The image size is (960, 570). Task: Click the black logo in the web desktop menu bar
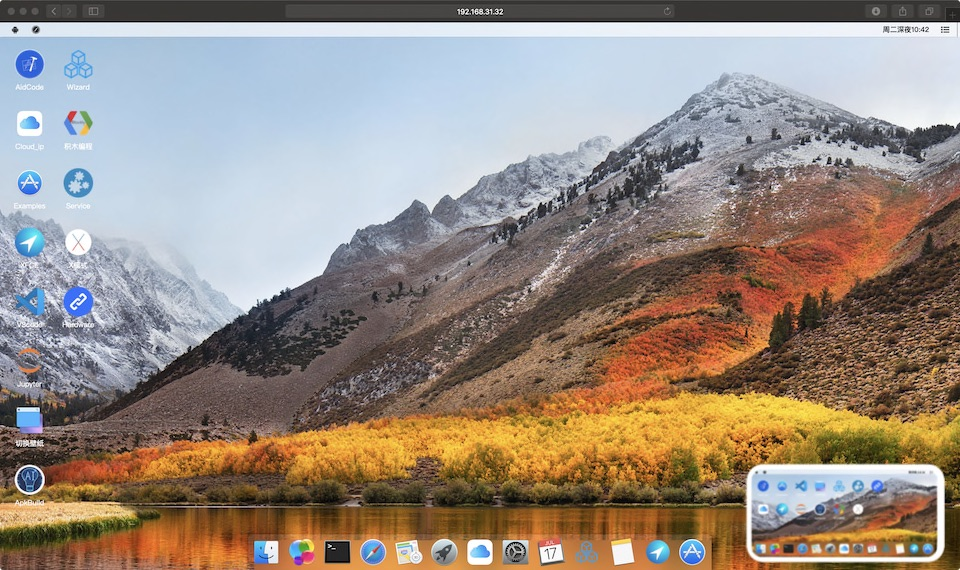tap(15, 29)
